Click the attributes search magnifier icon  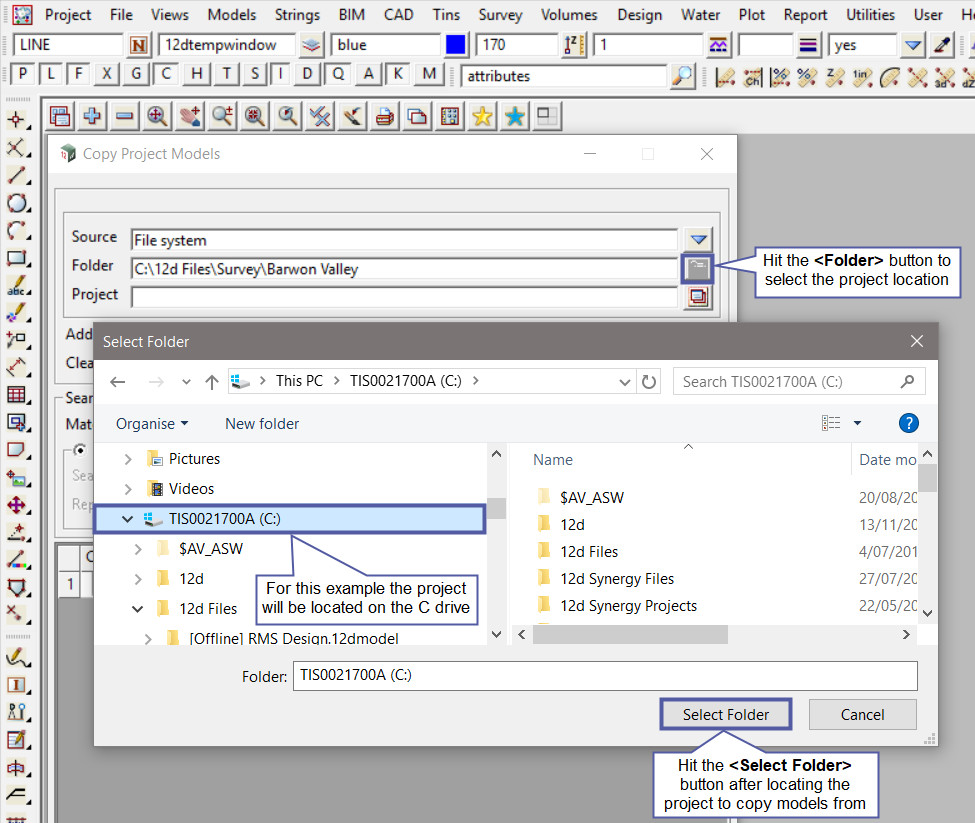click(x=682, y=75)
